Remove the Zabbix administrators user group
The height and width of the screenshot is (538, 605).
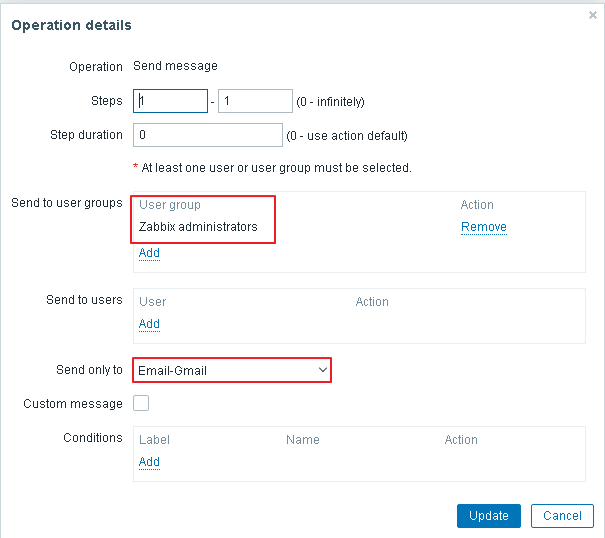(483, 227)
